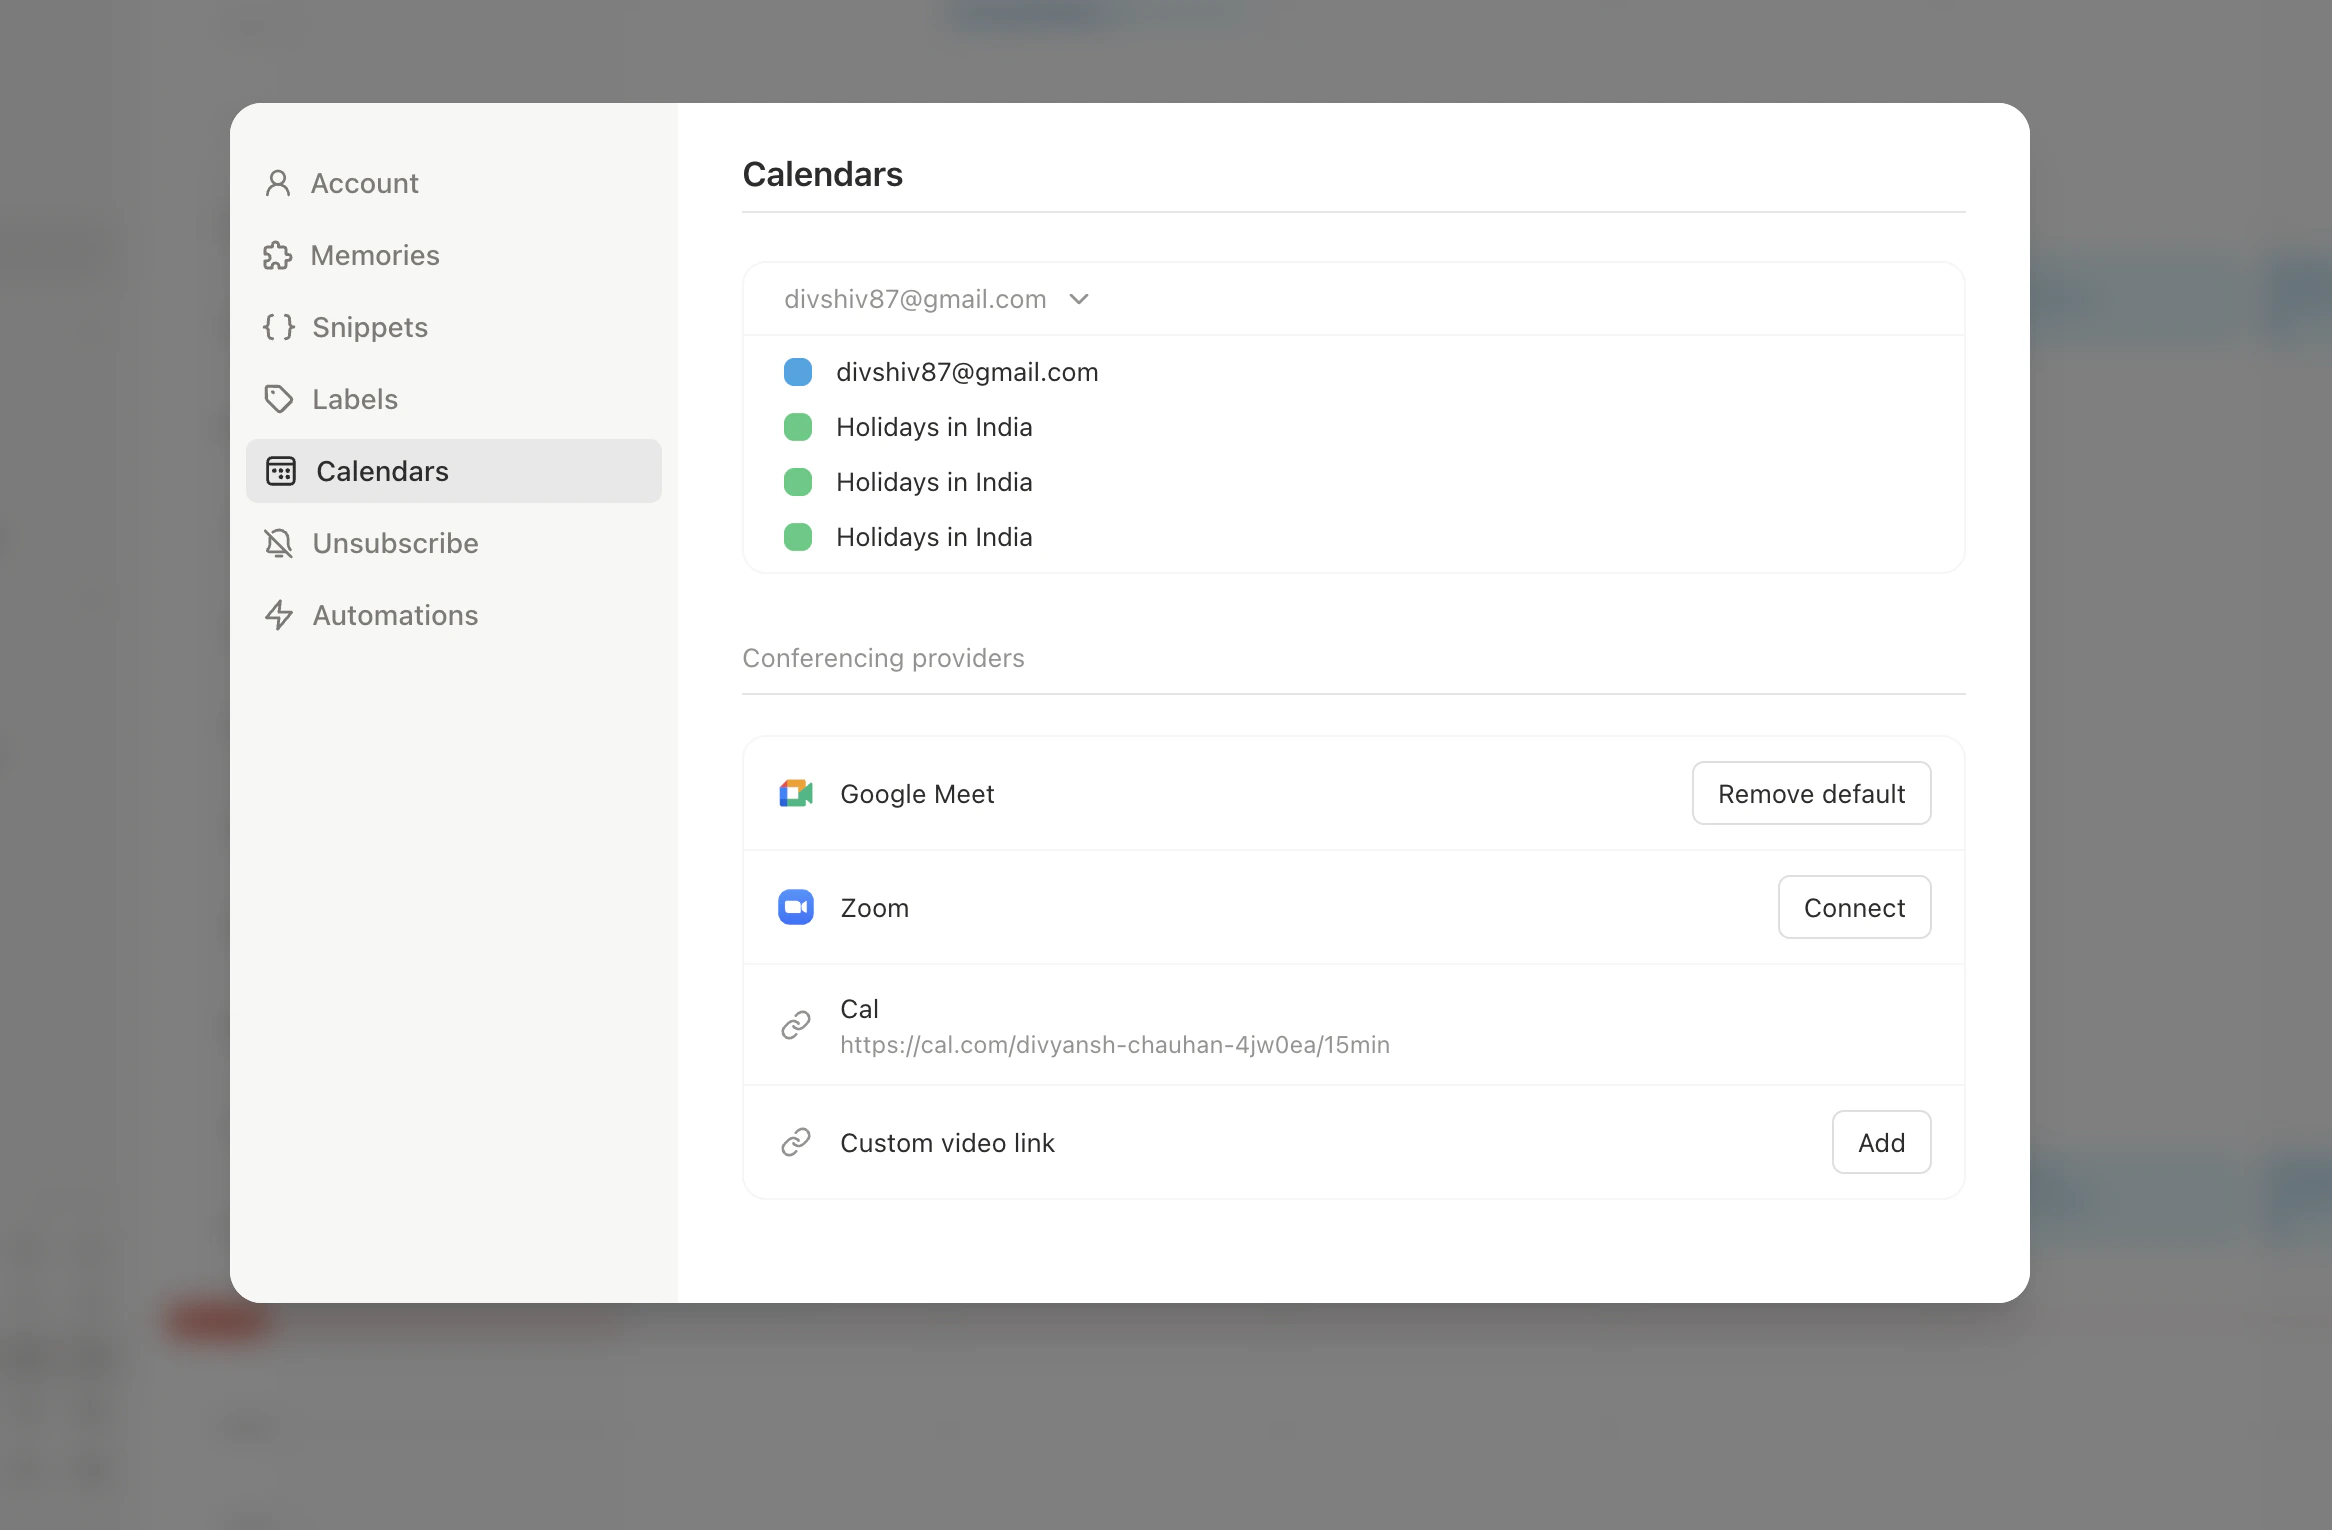Go to the Memories section
This screenshot has width=2332, height=1530.
[454, 256]
